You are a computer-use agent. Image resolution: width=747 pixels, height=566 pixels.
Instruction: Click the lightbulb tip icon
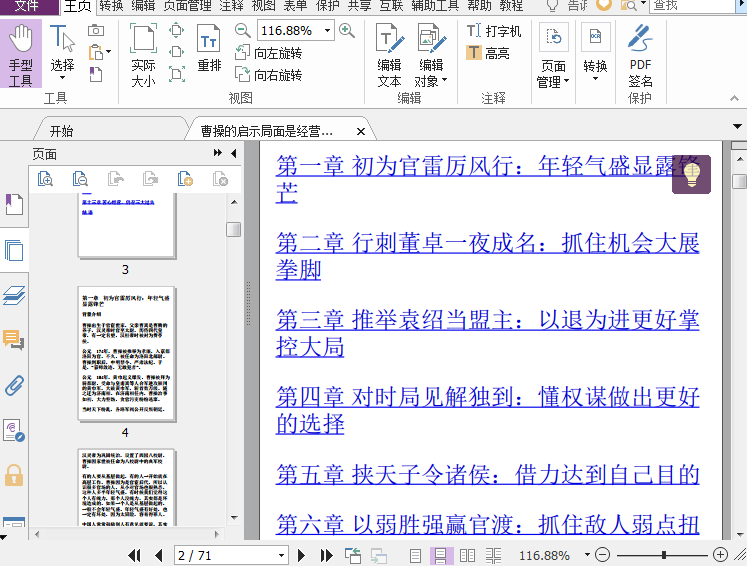coord(691,174)
